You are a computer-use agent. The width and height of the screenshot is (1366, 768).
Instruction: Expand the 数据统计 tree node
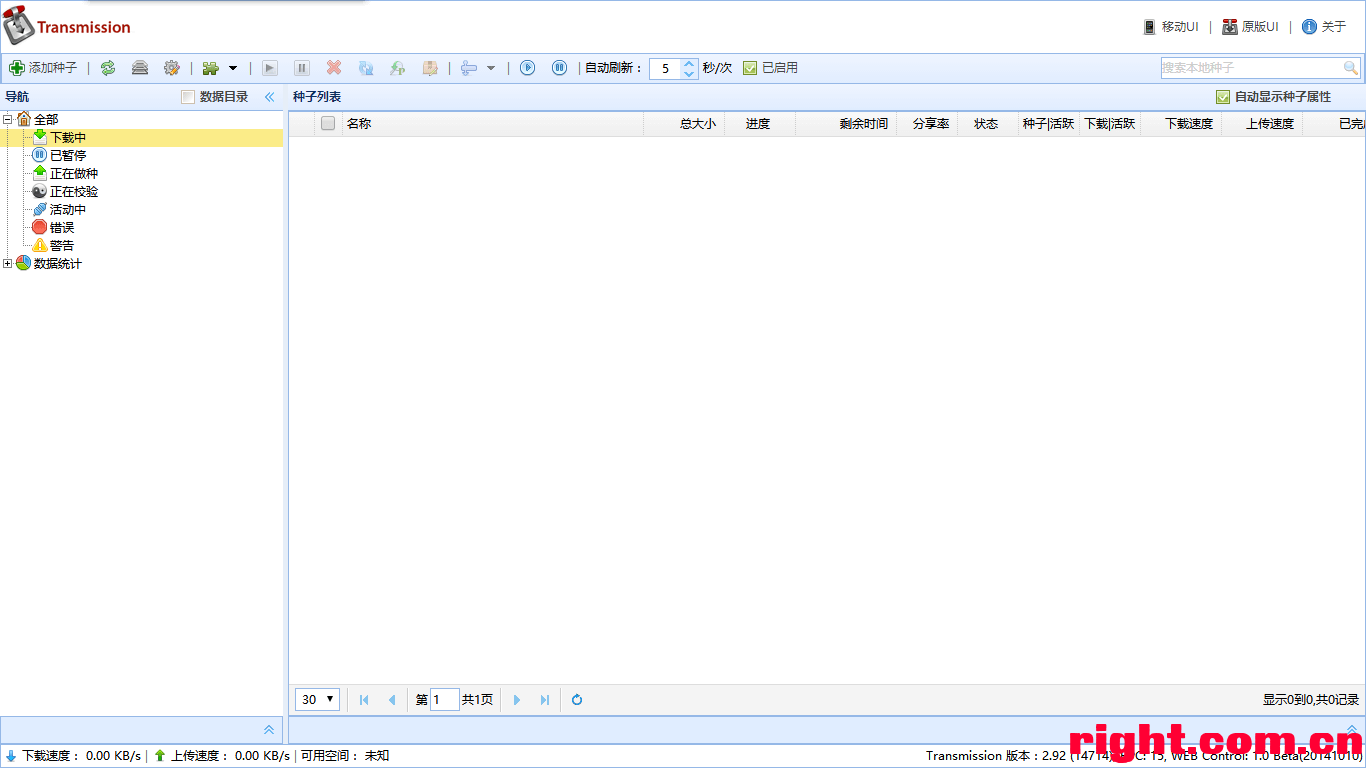pos(8,264)
